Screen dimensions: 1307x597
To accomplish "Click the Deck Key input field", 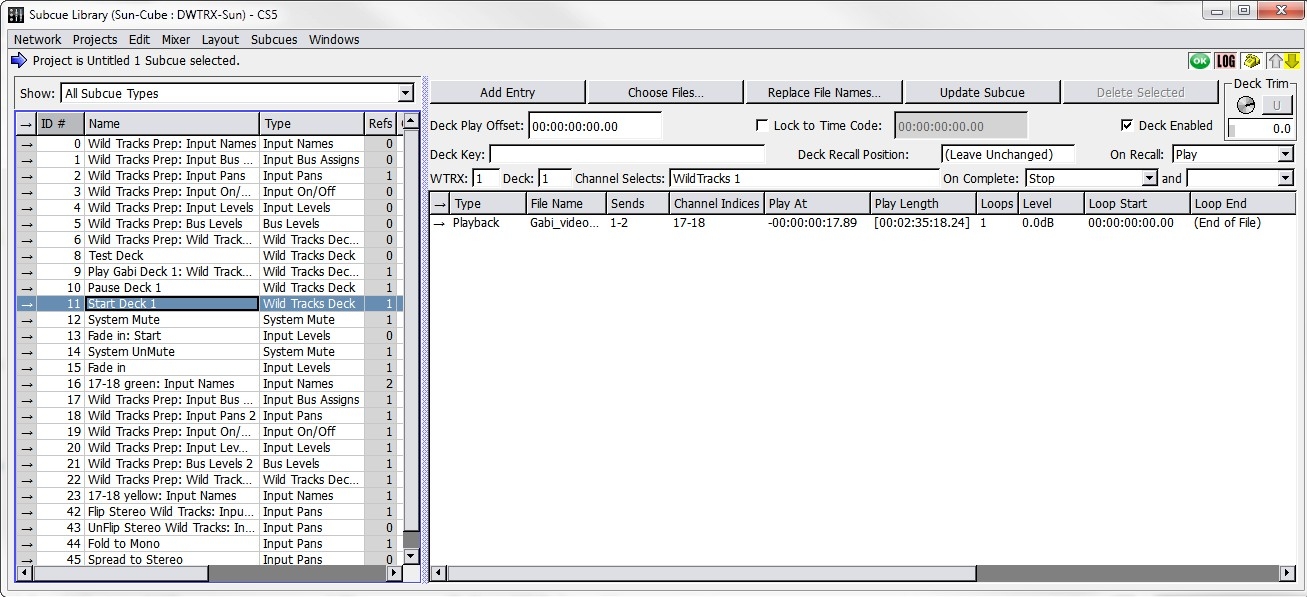I will [x=626, y=155].
